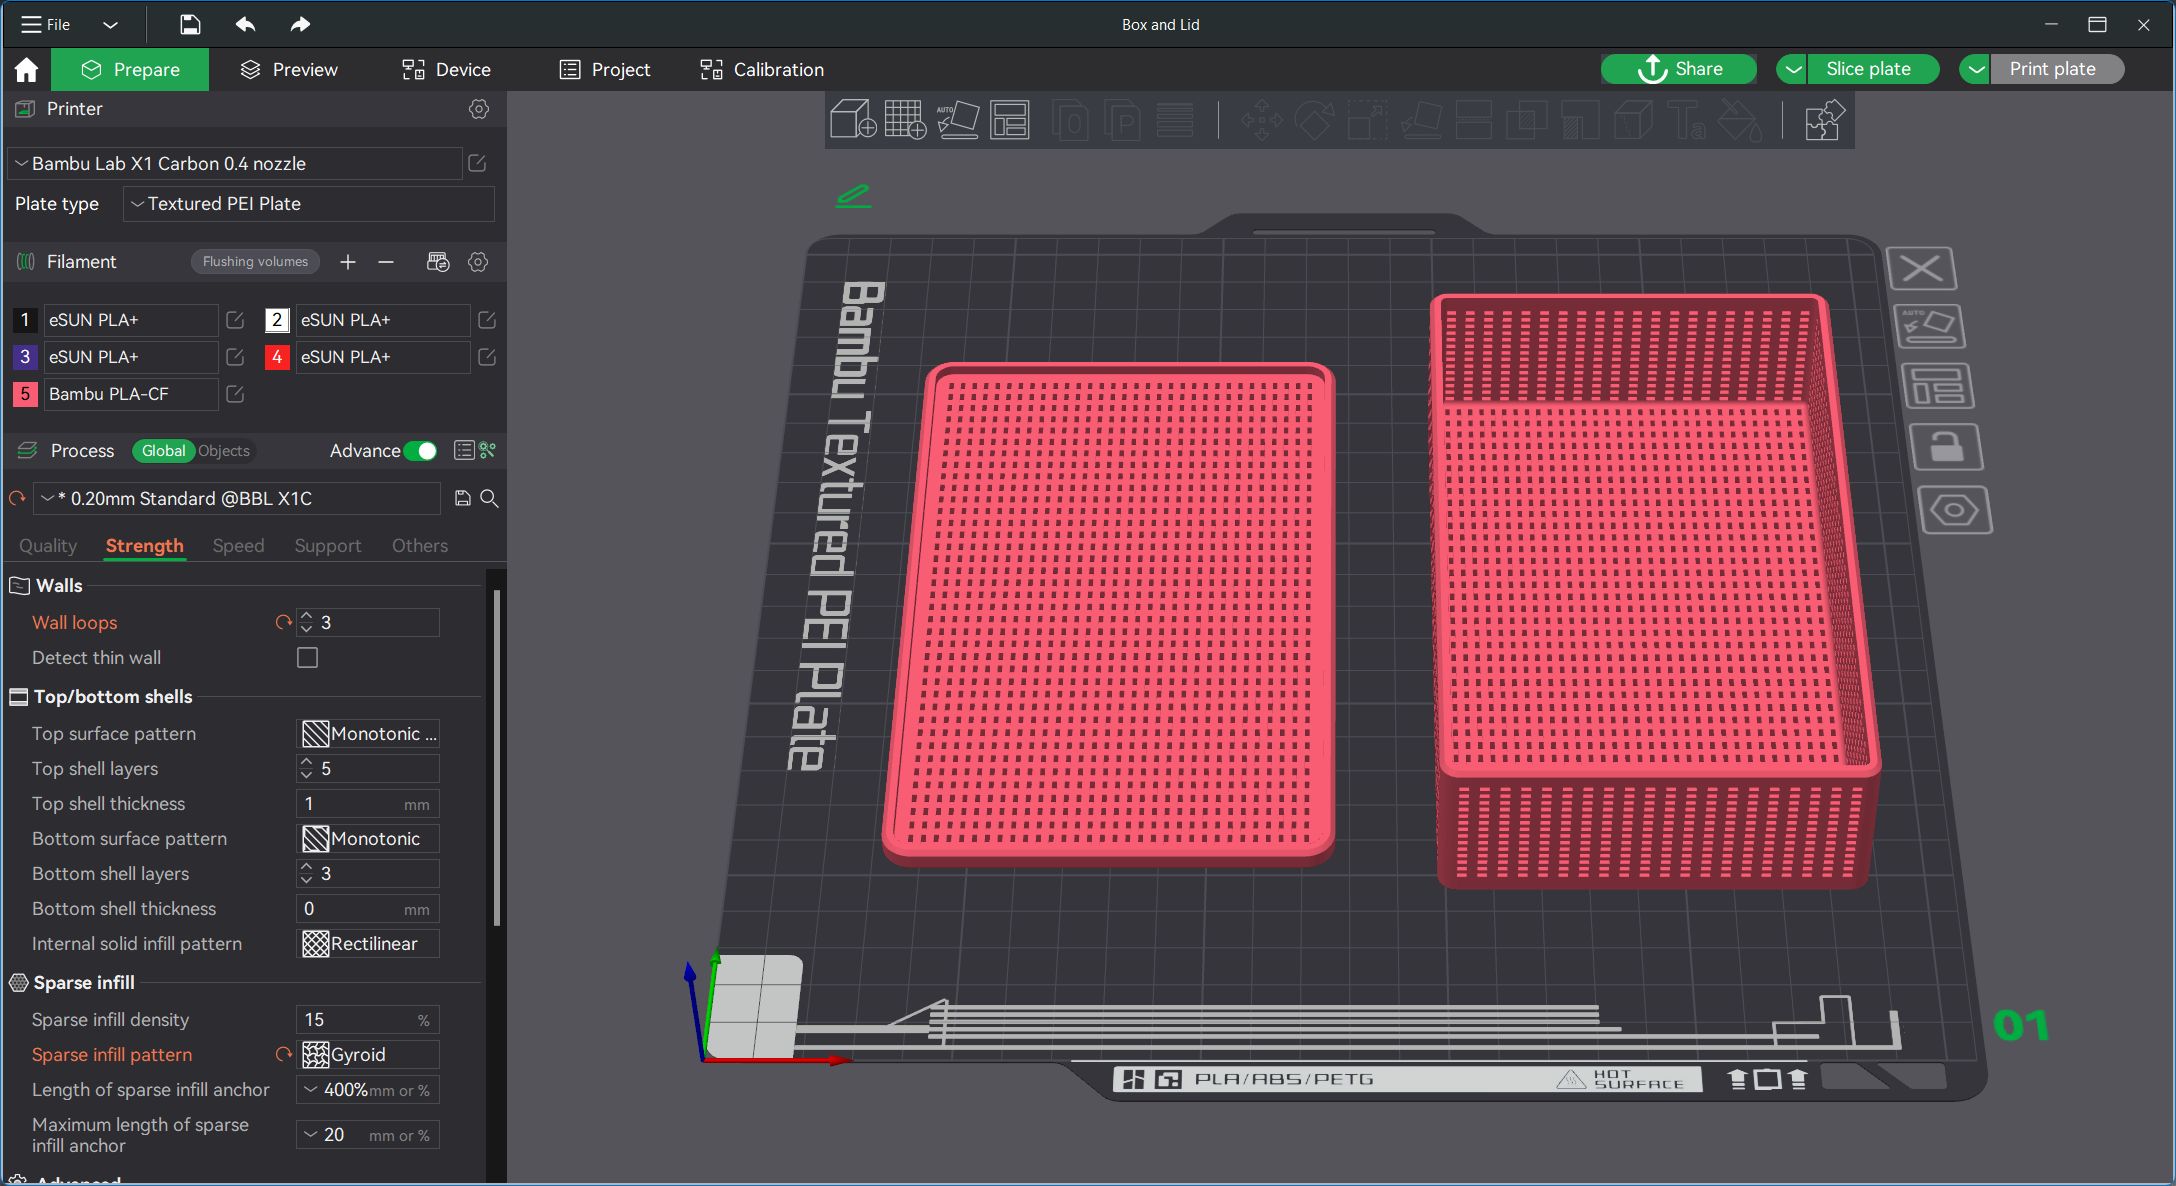2176x1186 pixels.
Task: Toggle visibility of flushing volumes
Action: [254, 261]
